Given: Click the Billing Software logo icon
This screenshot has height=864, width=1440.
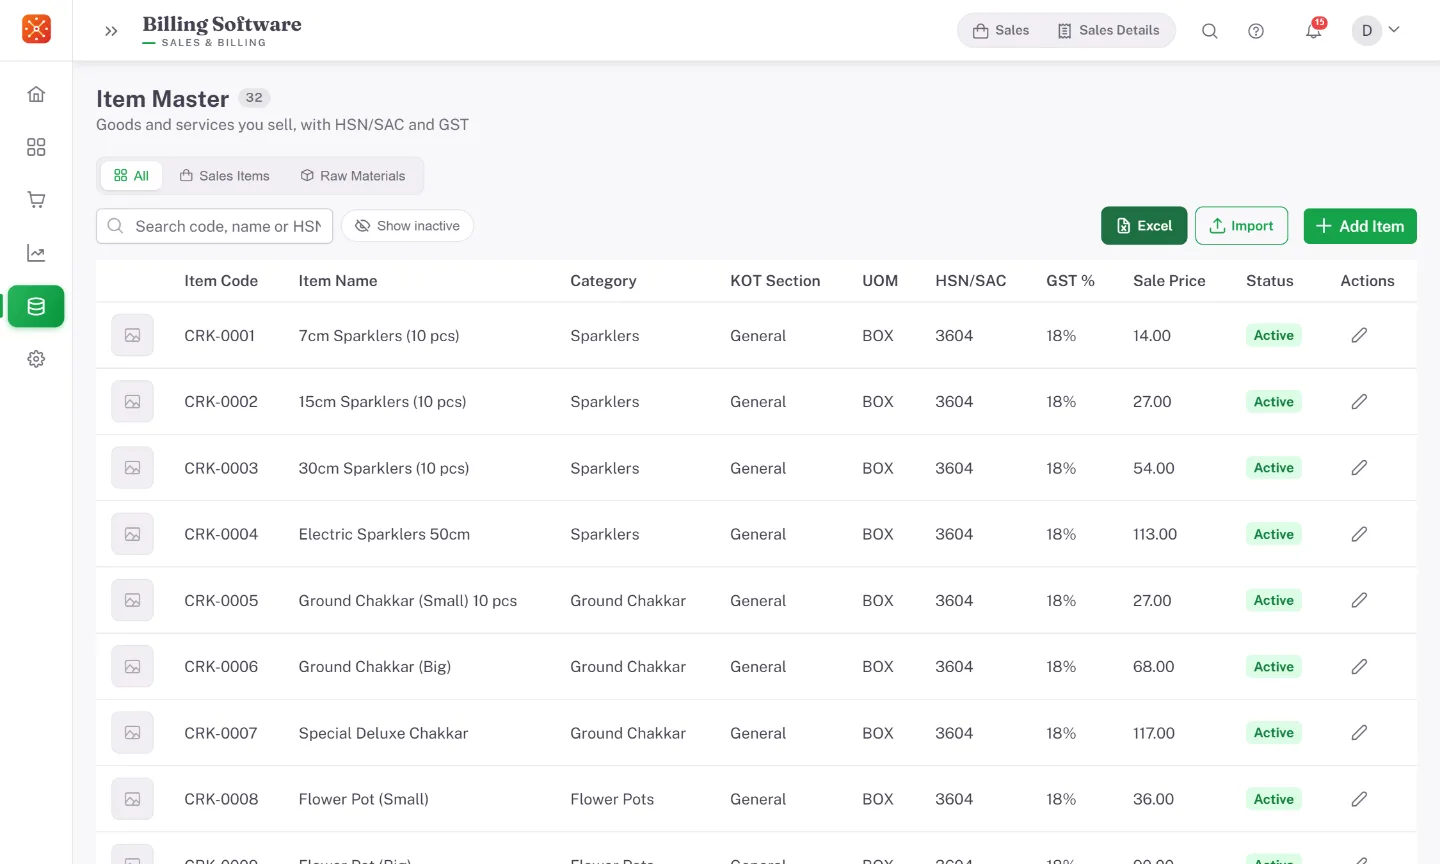Looking at the screenshot, I should 36,29.
